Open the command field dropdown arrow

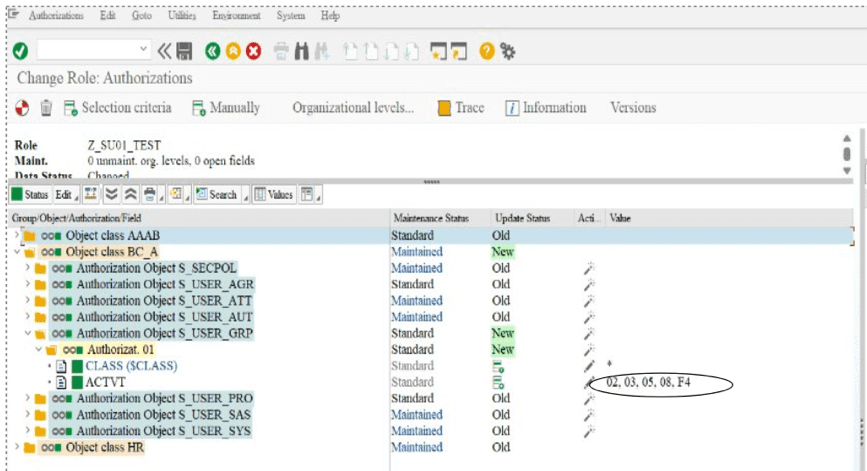tap(145, 50)
